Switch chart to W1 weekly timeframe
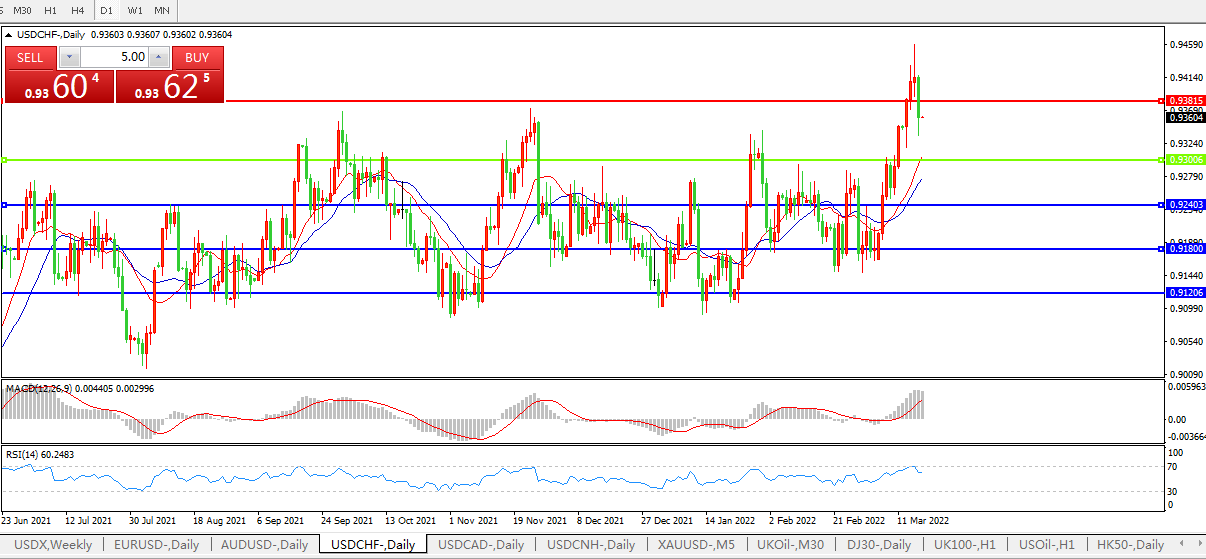Viewport: 1206px width, 559px height. point(135,10)
